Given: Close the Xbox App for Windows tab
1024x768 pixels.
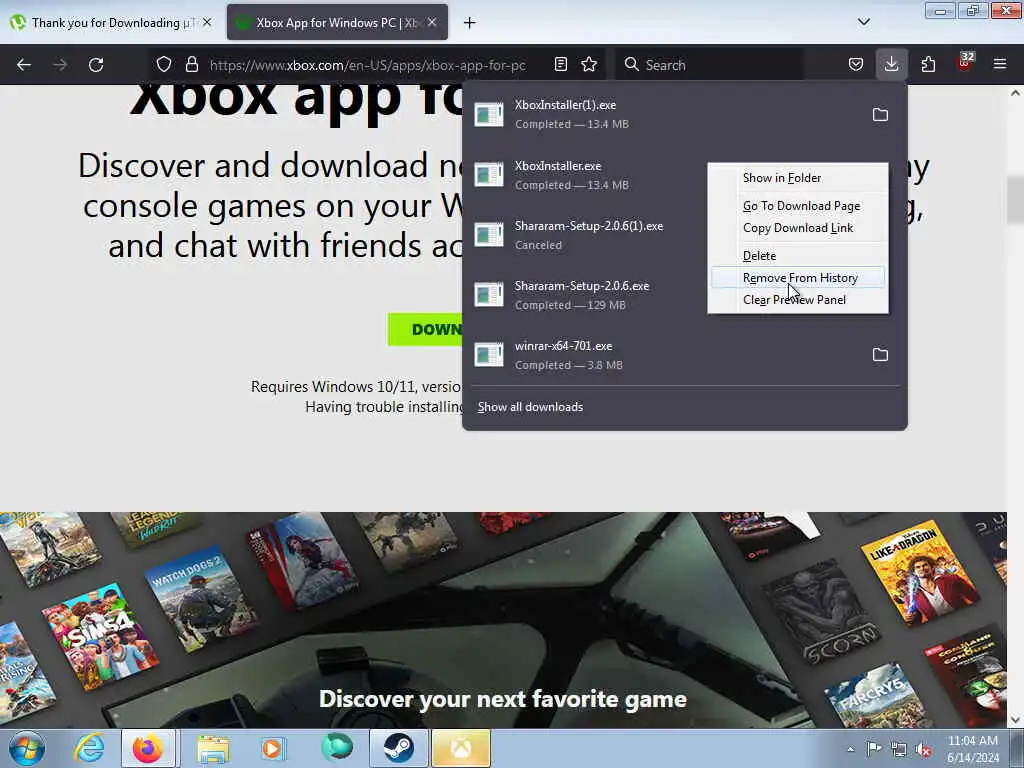Looking at the screenshot, I should tap(432, 22).
